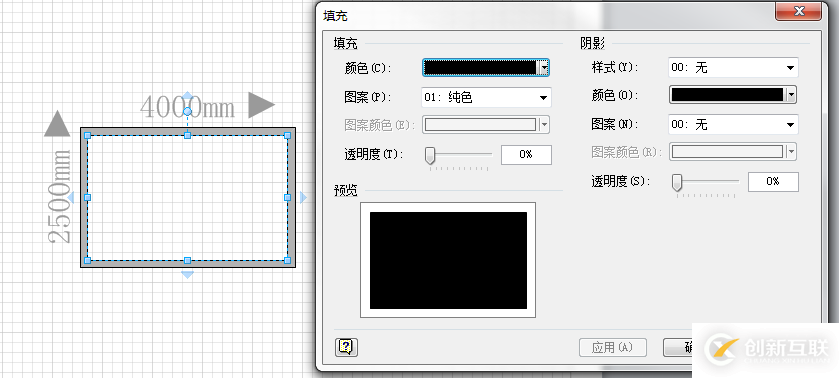Screen dimensions: 839x378
Task: Click the rotation handle above the rectangle
Action: tap(187, 111)
